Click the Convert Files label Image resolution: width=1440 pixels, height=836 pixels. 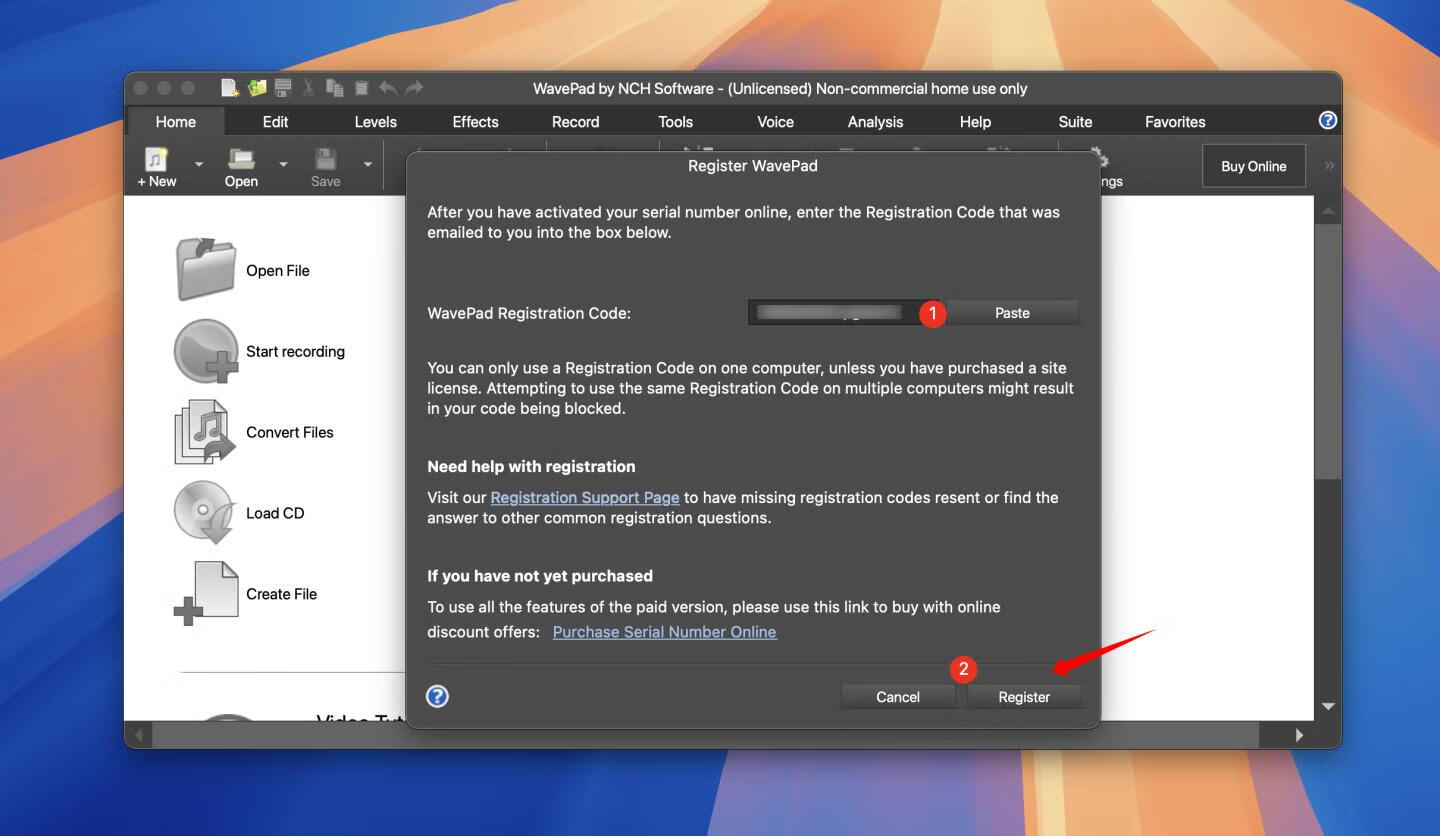(x=290, y=432)
